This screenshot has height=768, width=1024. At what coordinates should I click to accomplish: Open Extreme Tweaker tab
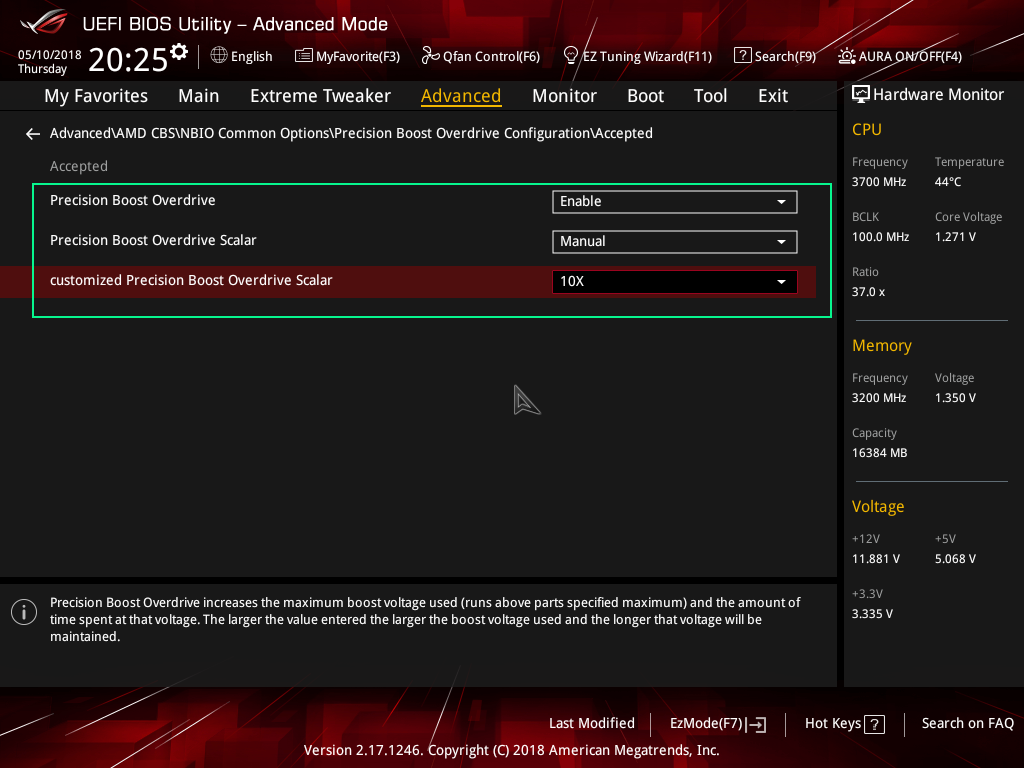point(320,96)
